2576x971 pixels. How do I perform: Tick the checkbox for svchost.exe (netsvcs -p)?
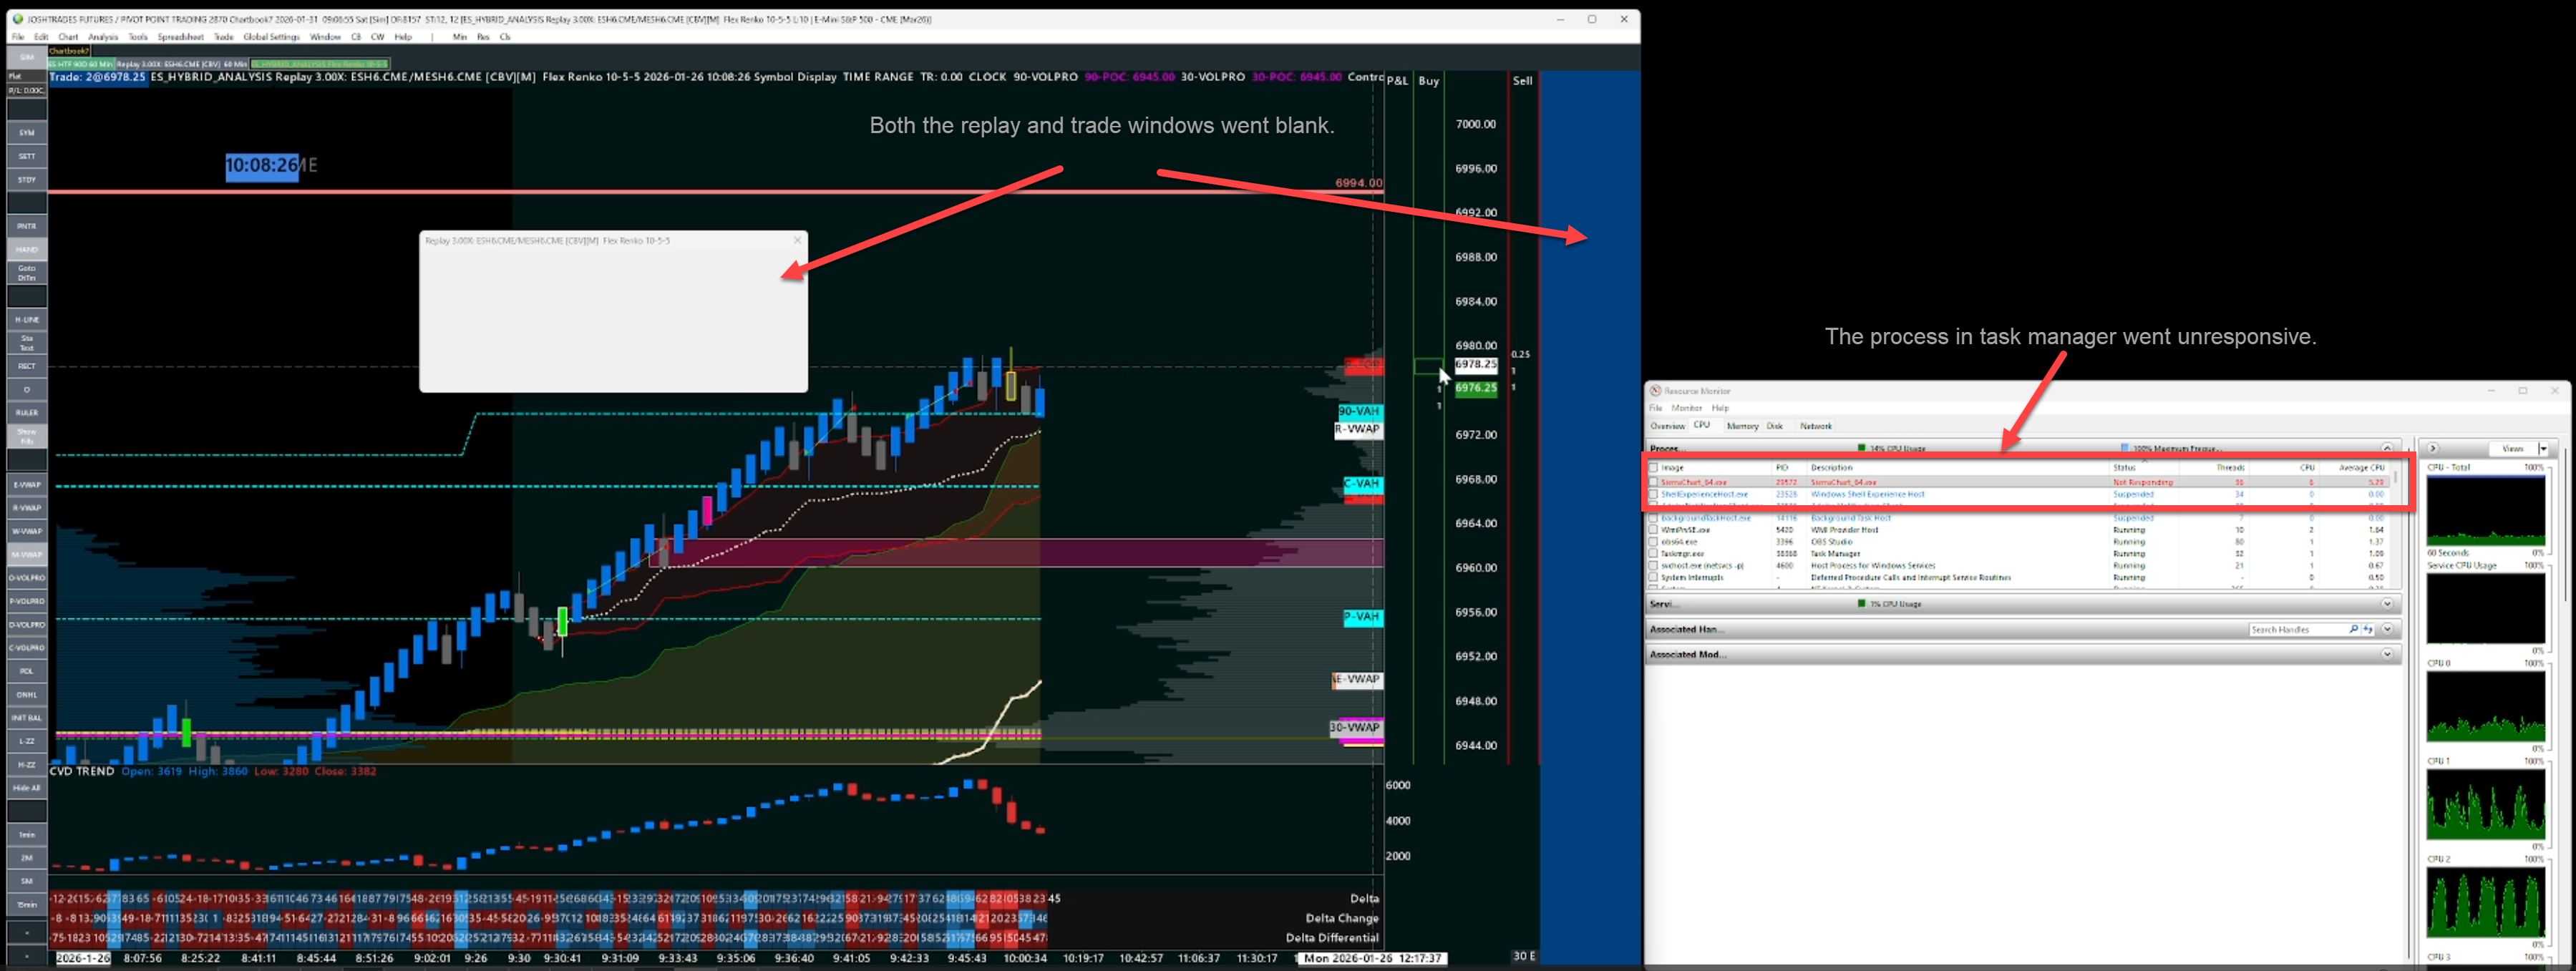[1654, 566]
